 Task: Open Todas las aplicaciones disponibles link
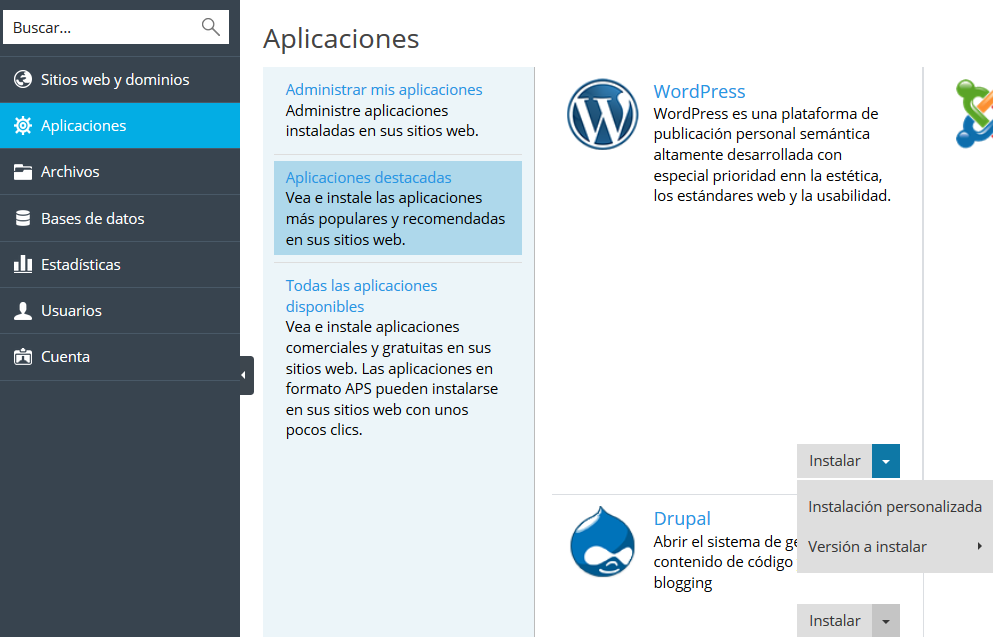361,296
